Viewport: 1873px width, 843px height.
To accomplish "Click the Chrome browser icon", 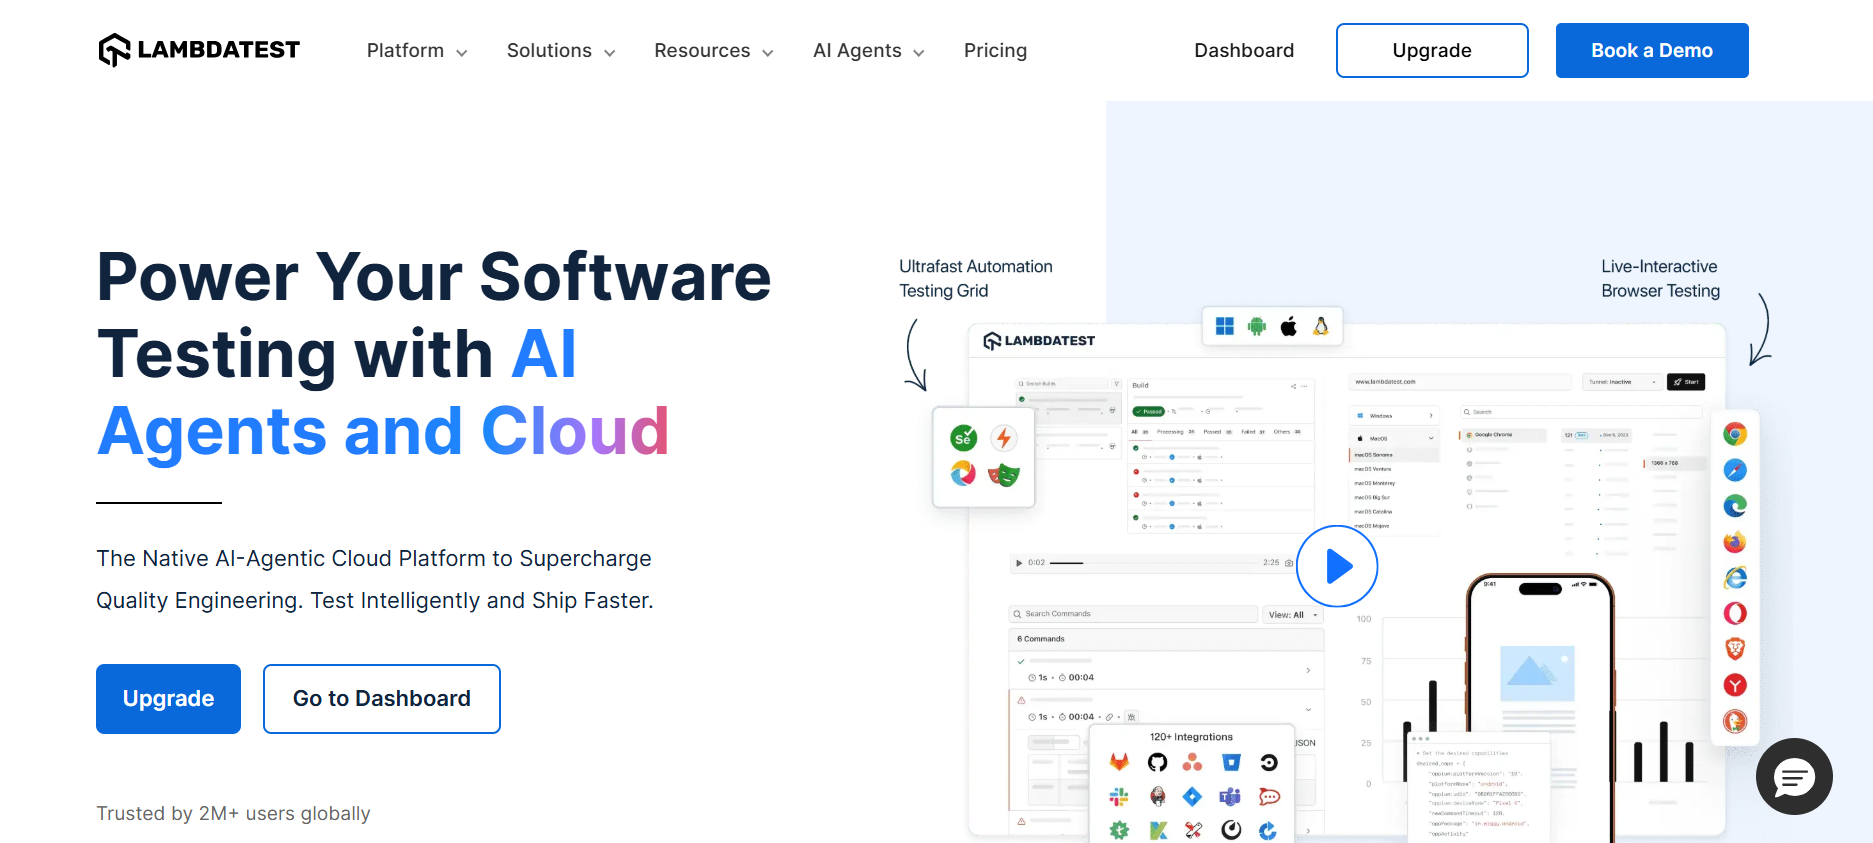I will 1735,434.
